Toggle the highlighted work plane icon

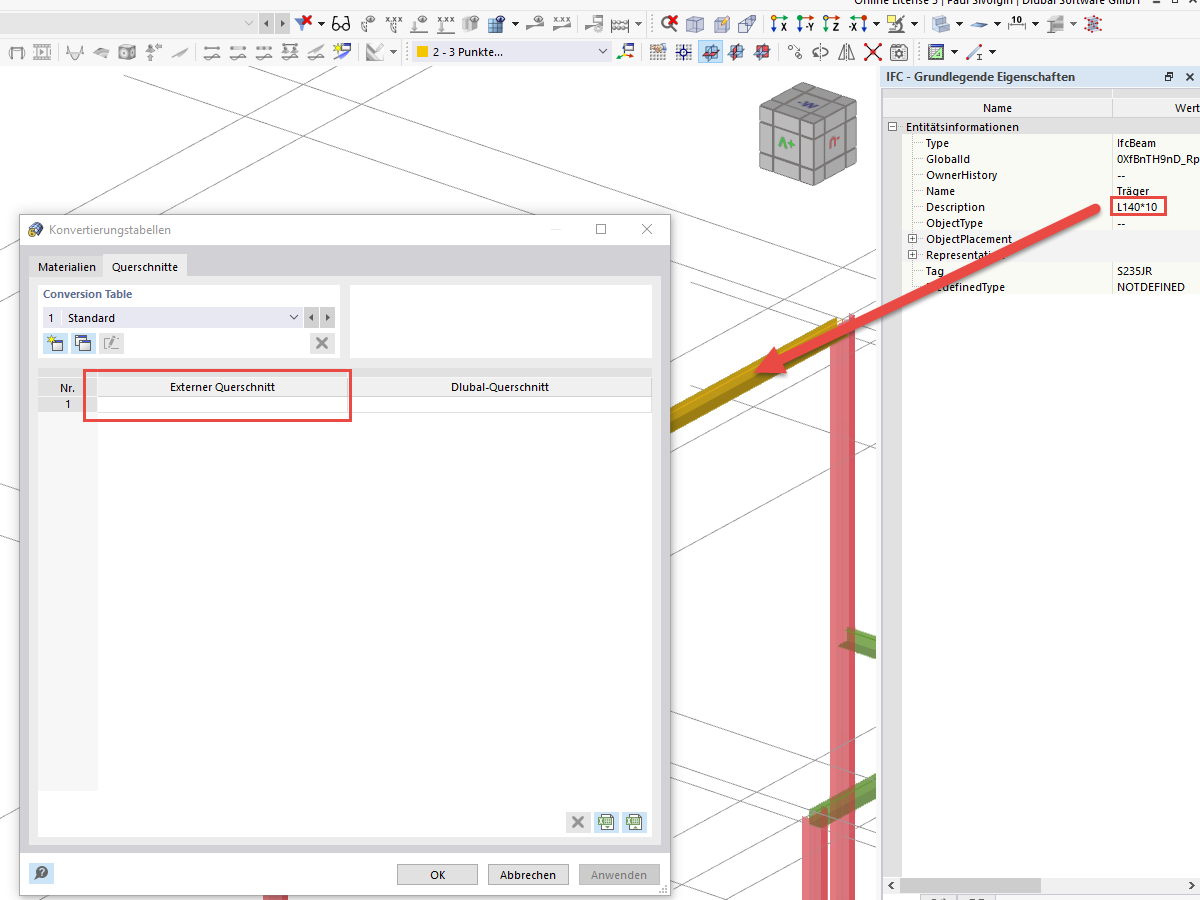[x=710, y=52]
